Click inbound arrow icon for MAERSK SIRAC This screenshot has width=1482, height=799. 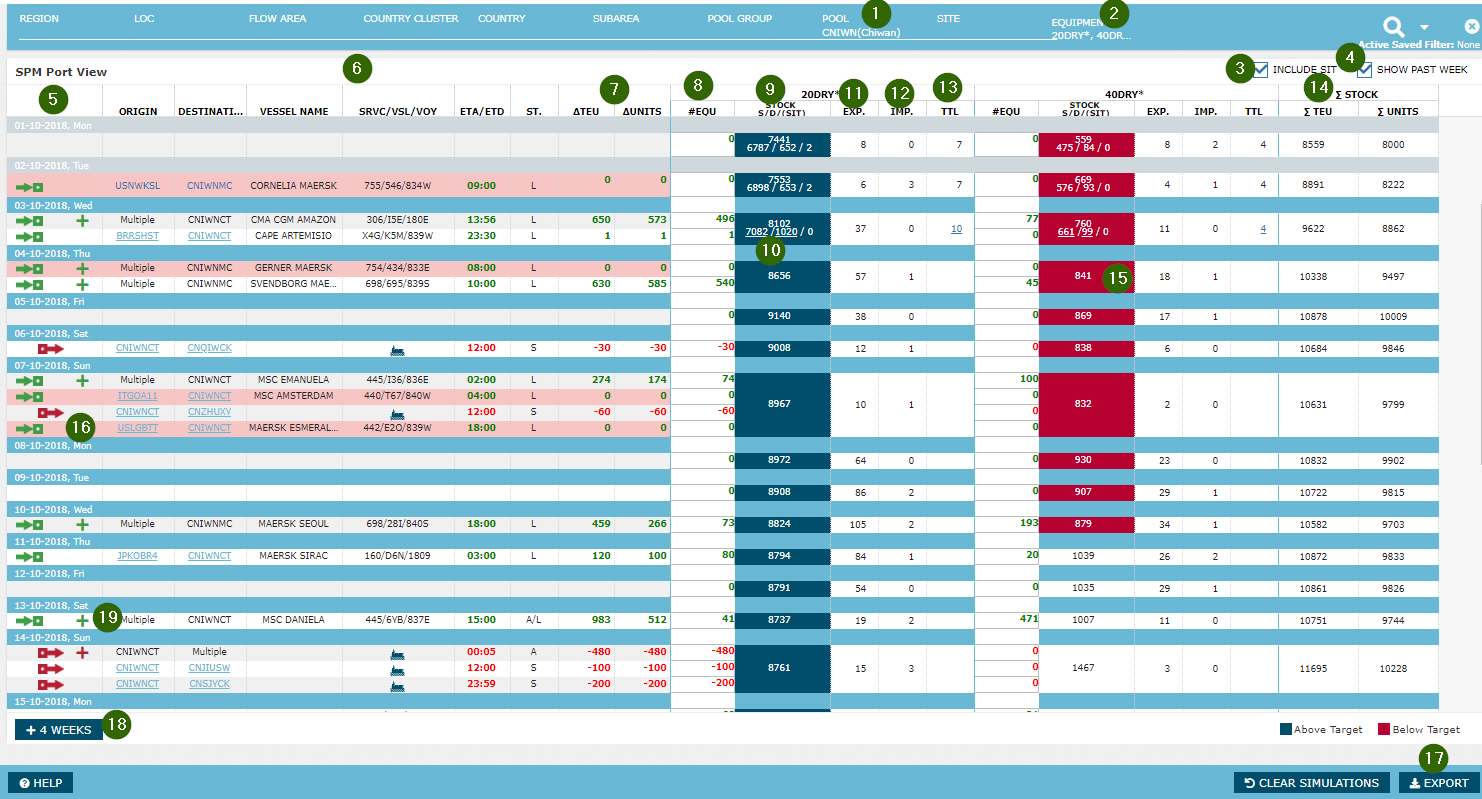pyautogui.click(x=30, y=556)
